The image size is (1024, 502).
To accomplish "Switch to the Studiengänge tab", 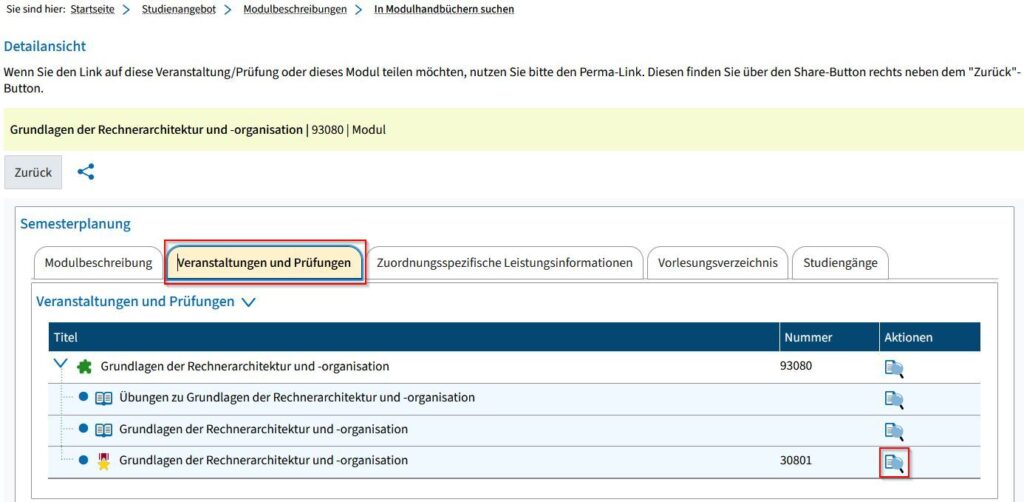I will [840, 263].
